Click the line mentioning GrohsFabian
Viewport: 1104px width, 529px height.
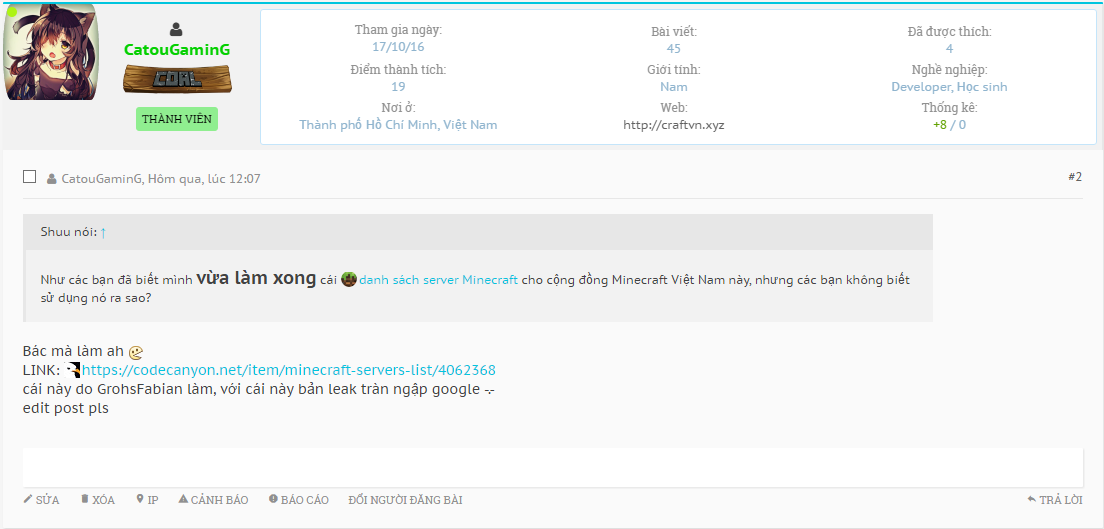258,390
